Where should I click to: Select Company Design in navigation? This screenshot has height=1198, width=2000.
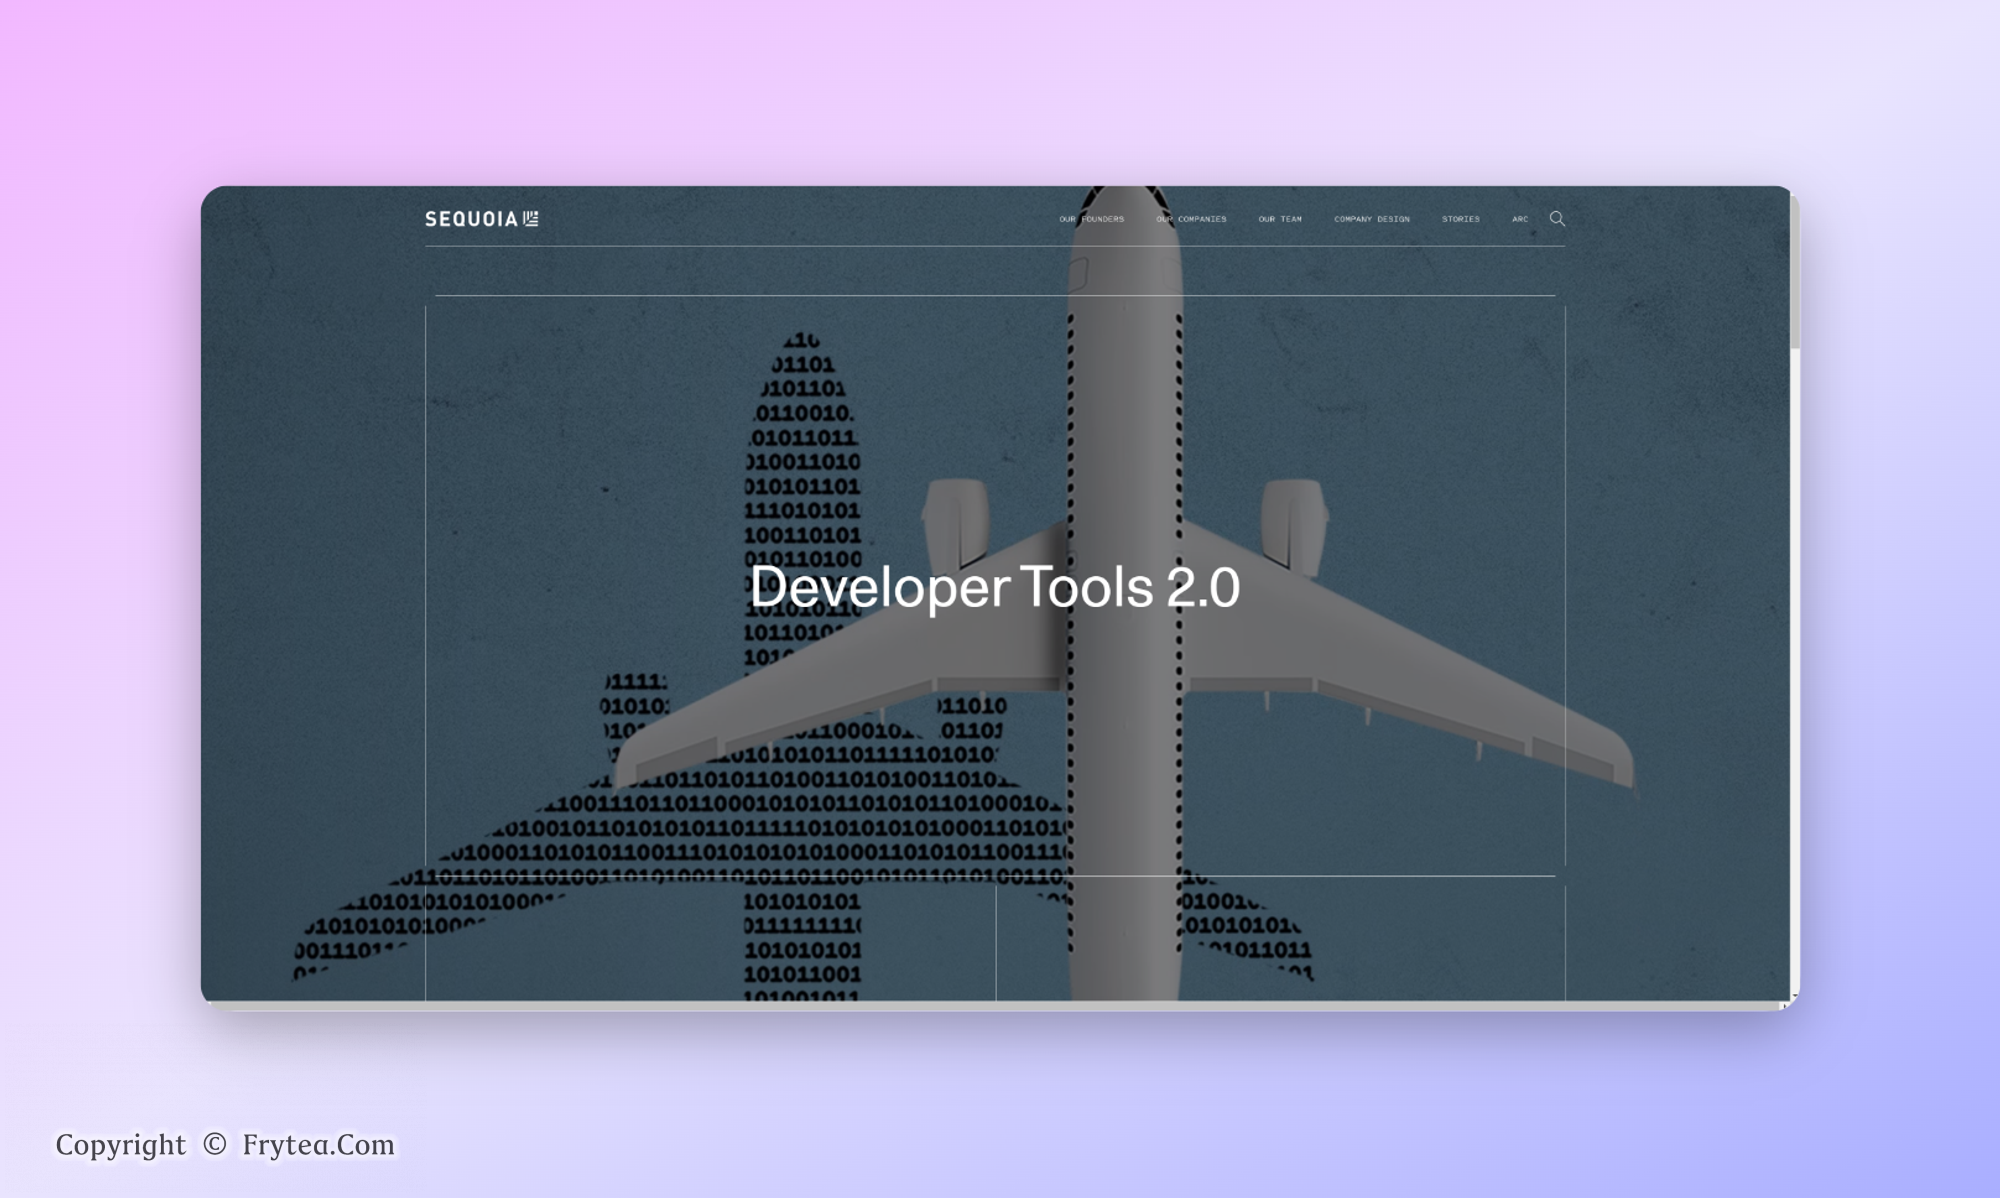(x=1371, y=219)
